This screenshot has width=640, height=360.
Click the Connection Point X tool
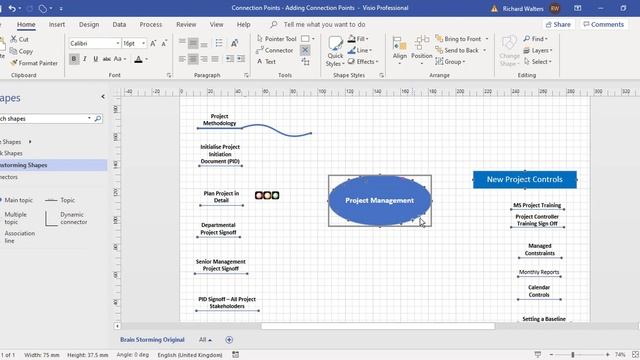[305, 50]
